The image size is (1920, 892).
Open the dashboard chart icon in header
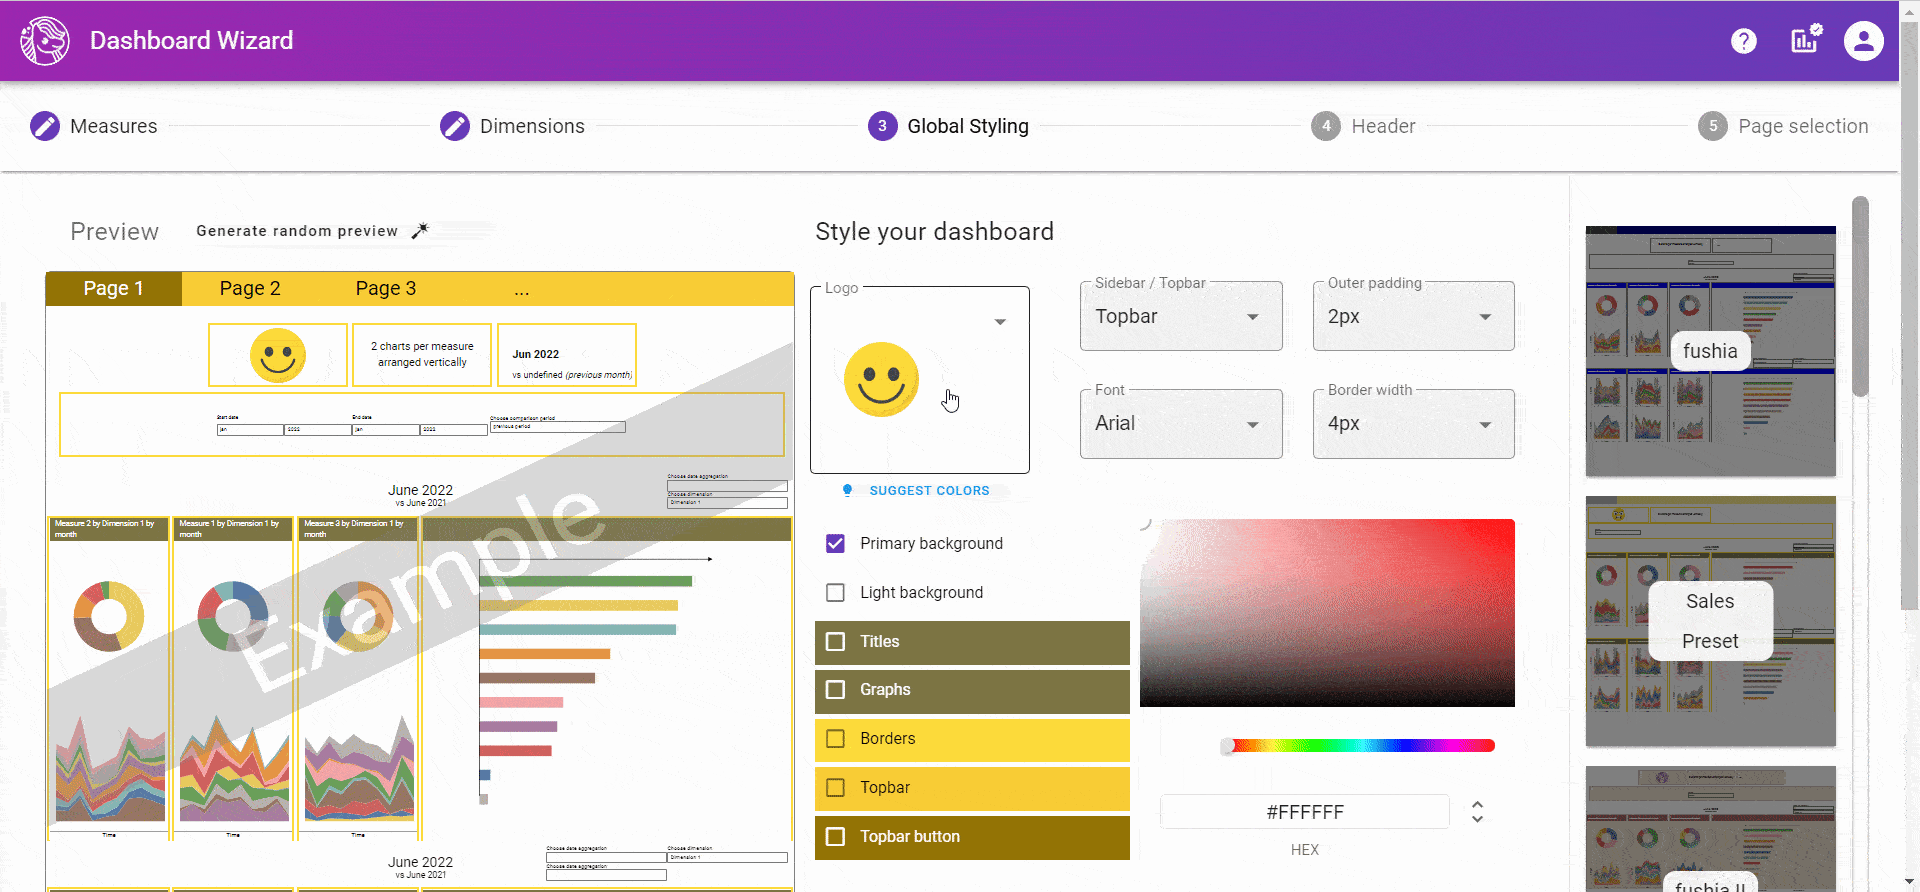click(1805, 40)
